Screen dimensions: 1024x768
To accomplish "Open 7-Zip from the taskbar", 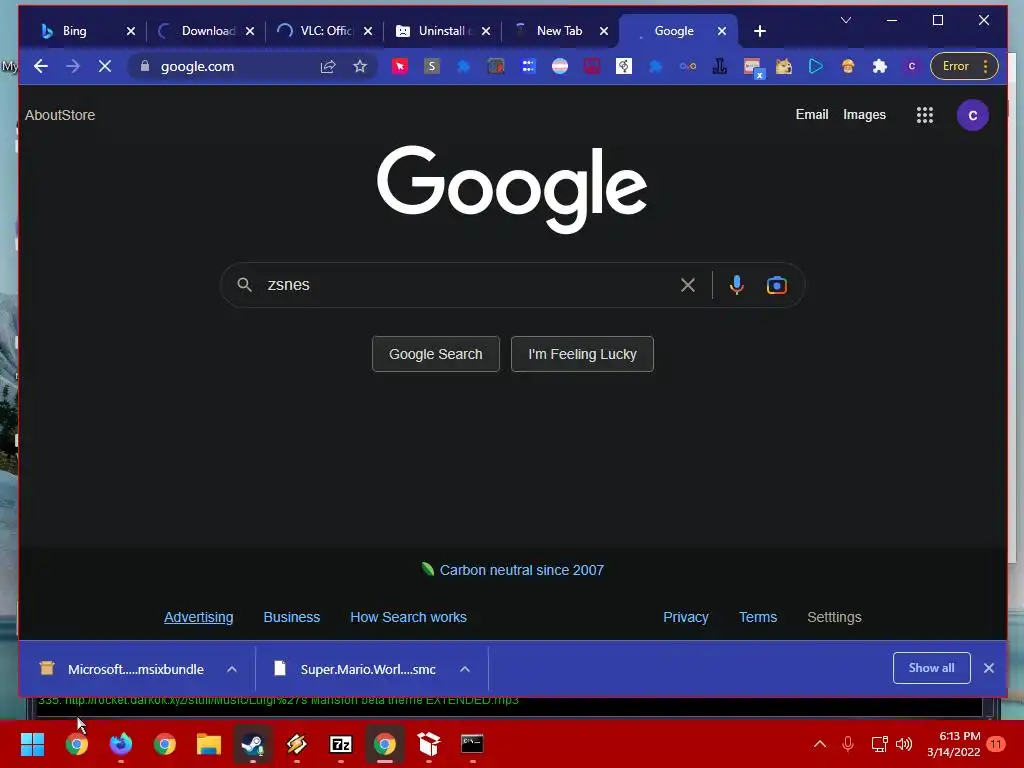I will pyautogui.click(x=340, y=744).
